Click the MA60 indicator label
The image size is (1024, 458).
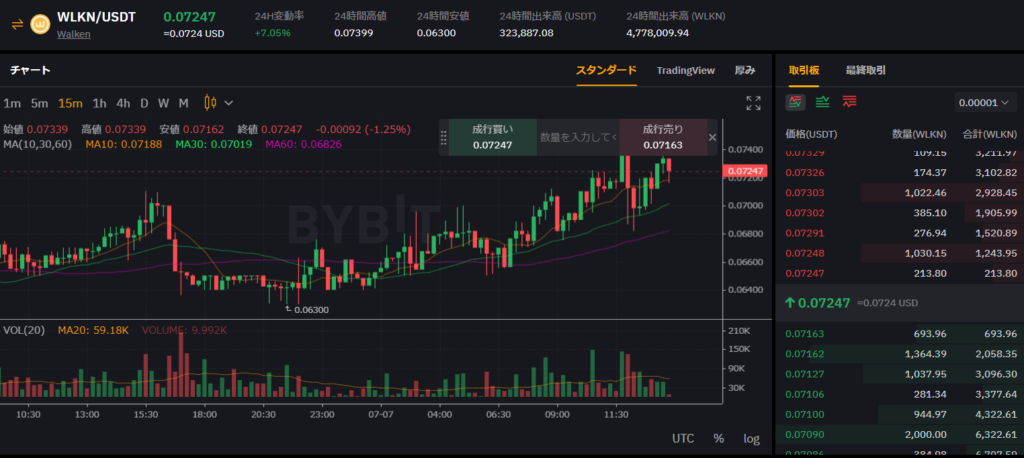coord(303,144)
